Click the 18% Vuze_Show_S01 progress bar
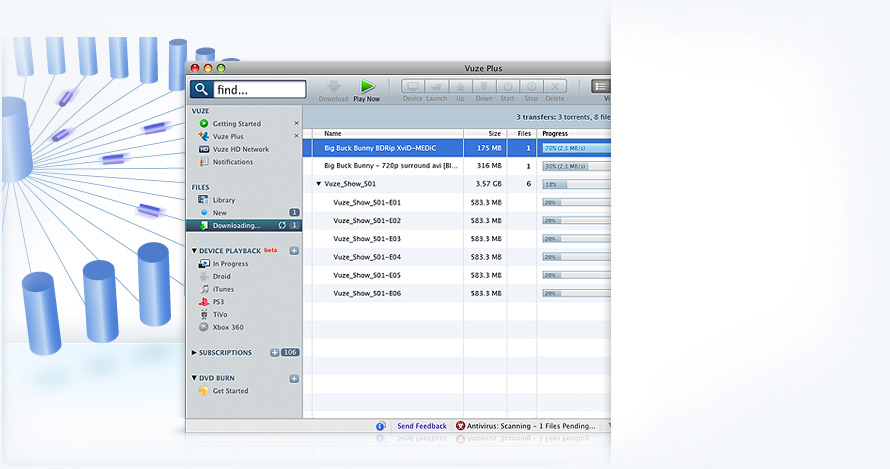 point(576,185)
